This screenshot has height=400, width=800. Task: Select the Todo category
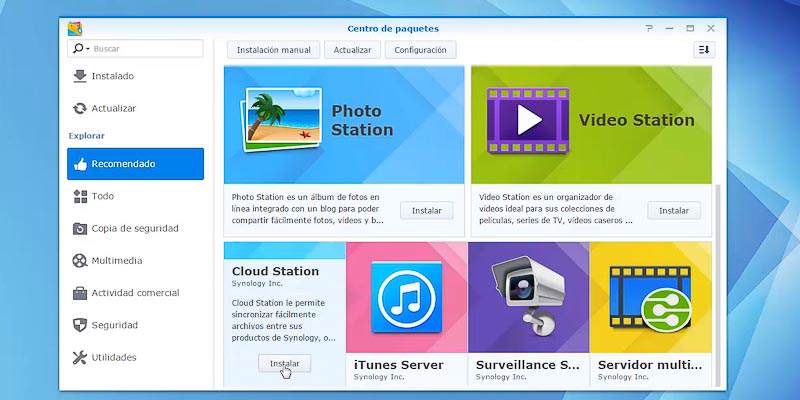point(135,196)
